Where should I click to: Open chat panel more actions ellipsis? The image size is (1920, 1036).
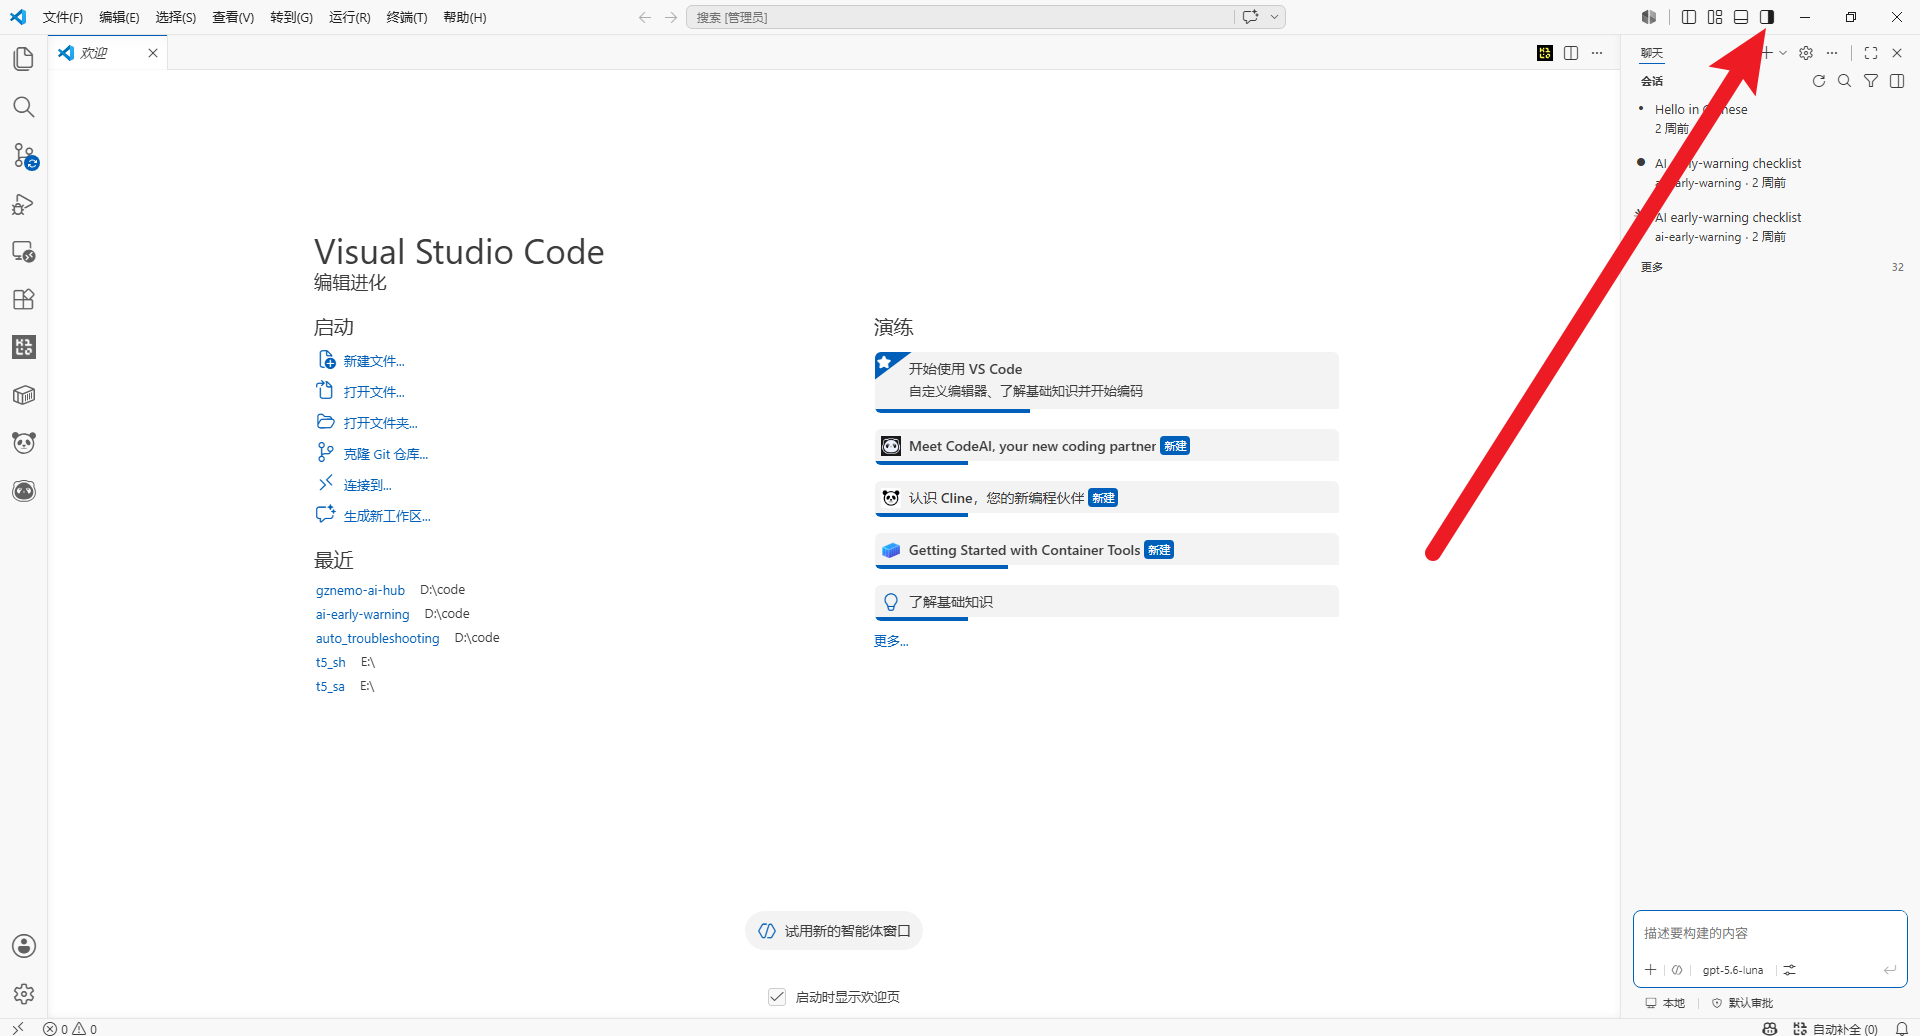(1832, 53)
